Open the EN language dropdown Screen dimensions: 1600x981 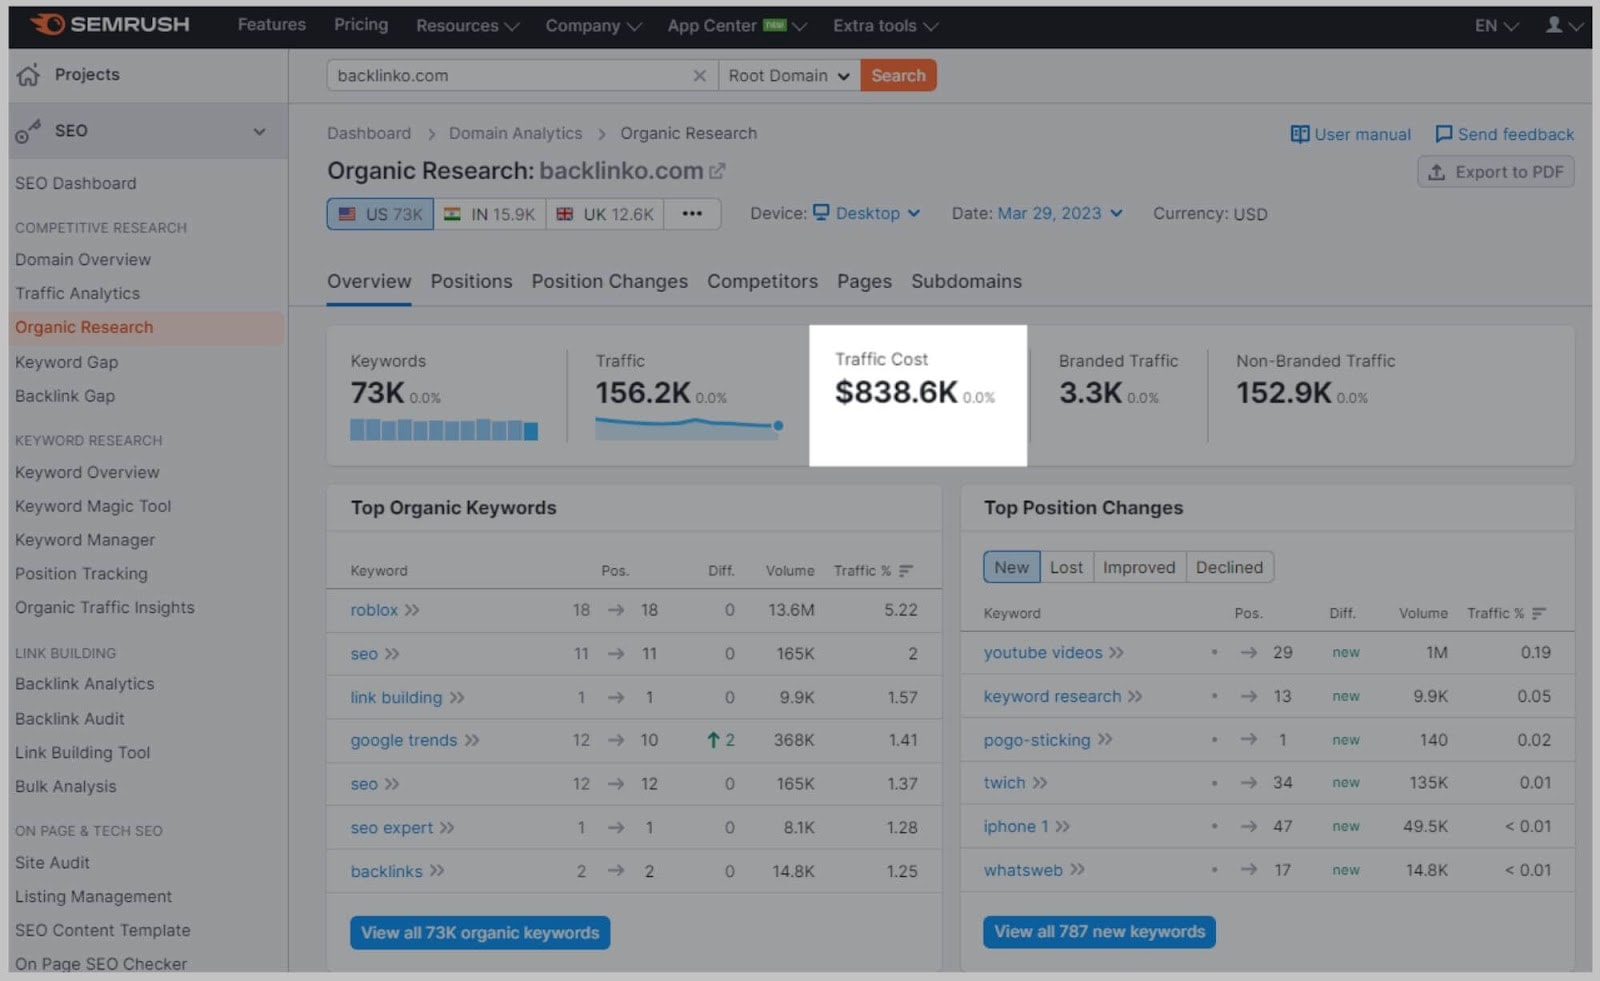tap(1497, 26)
